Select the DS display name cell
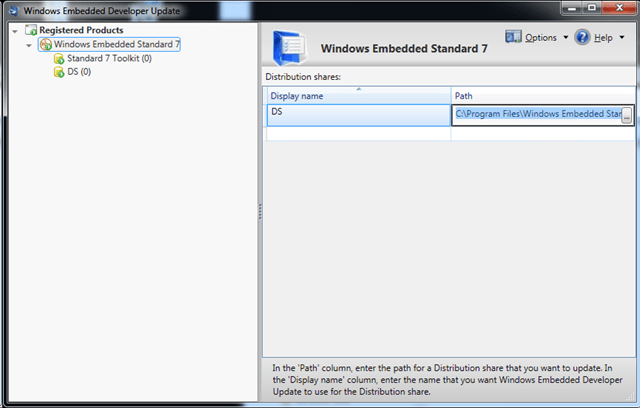The height and width of the screenshot is (408, 640). (x=359, y=115)
